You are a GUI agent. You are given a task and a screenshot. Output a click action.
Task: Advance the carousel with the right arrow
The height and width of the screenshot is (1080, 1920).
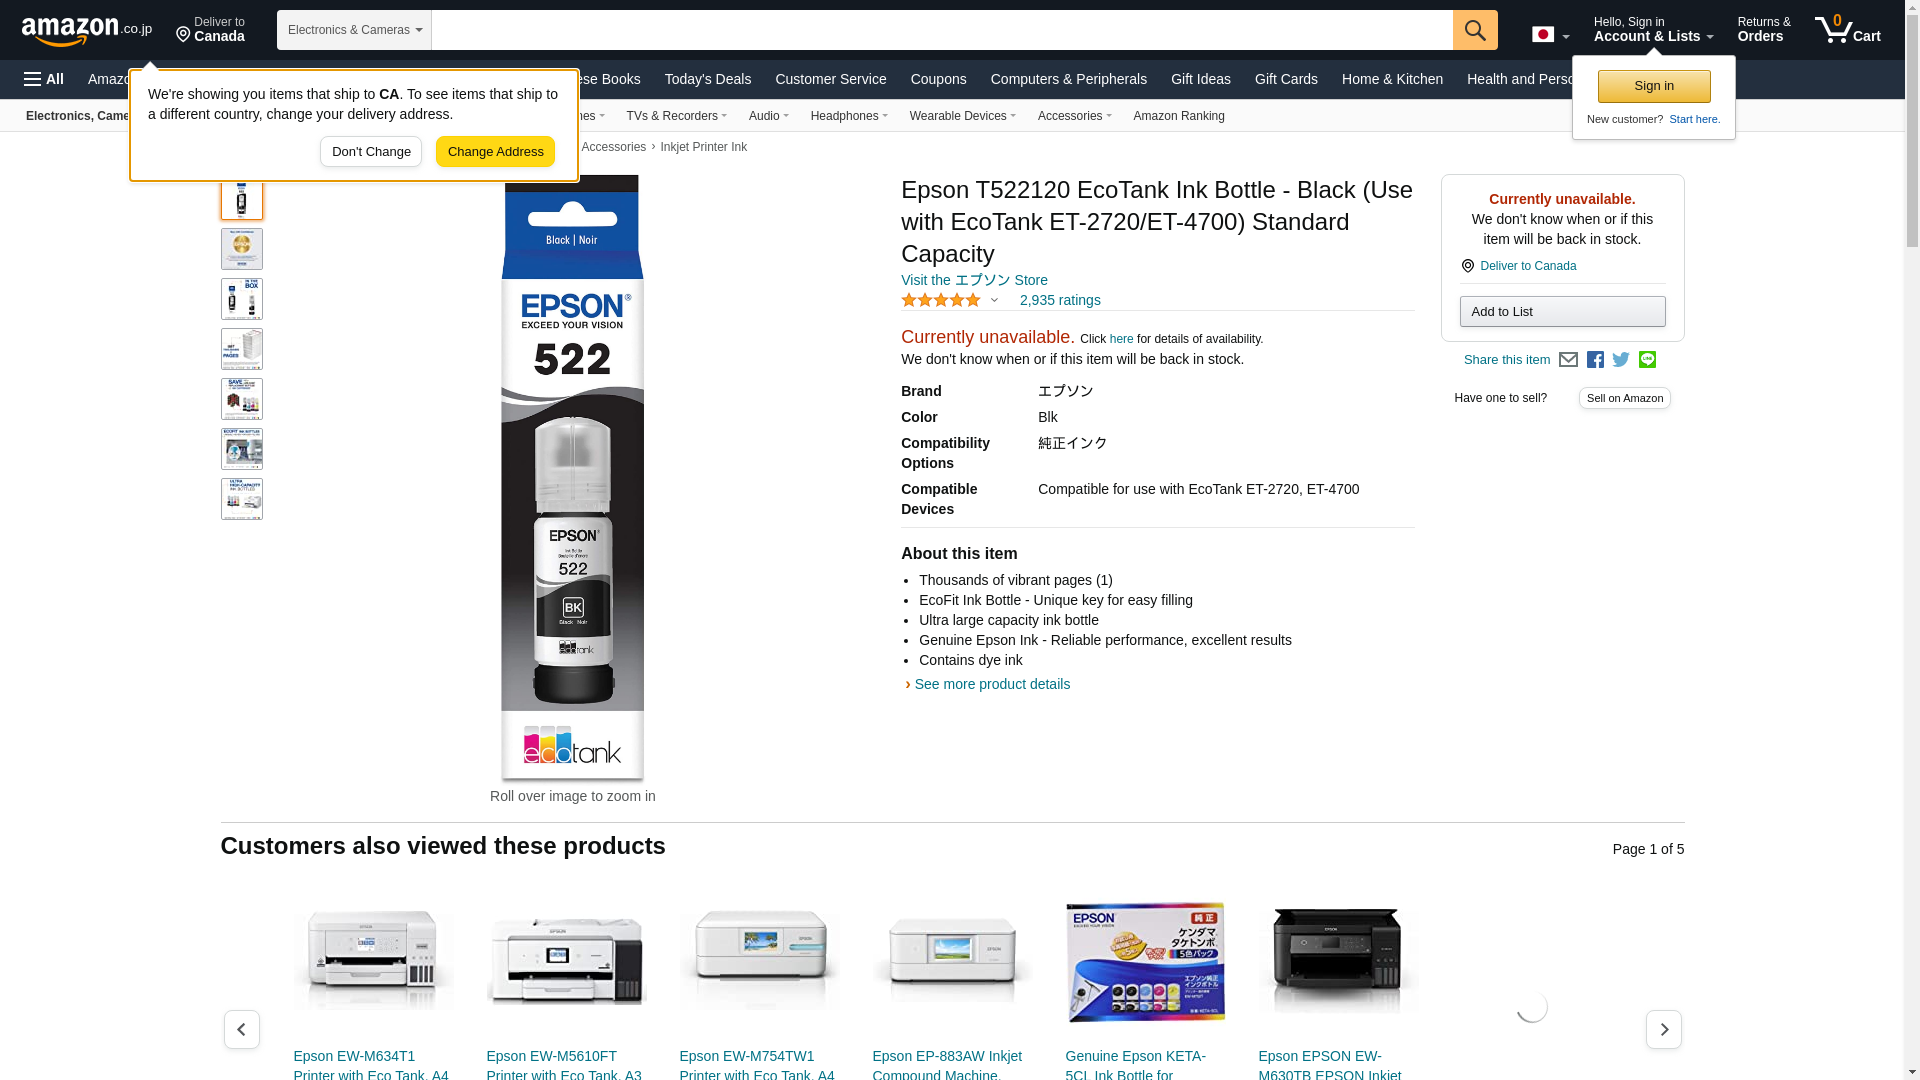pos(1664,1029)
